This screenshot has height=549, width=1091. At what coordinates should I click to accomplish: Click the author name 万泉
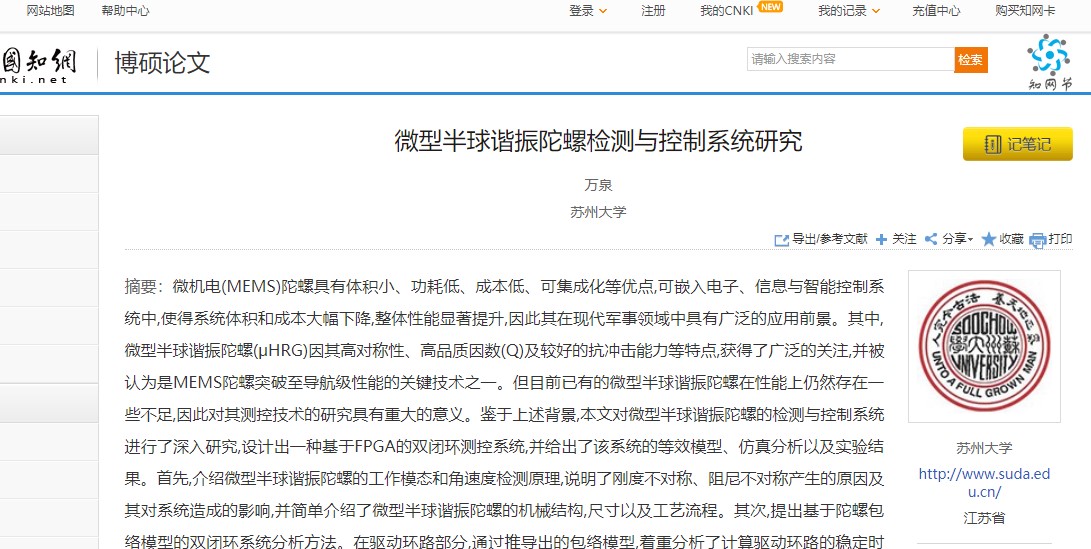point(598,185)
